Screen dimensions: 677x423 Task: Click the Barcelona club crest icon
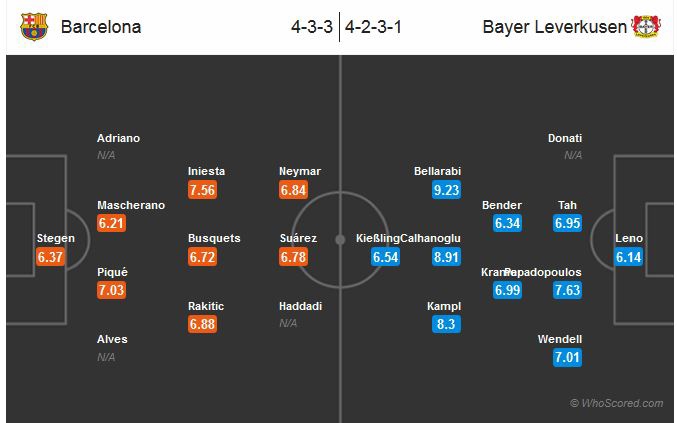tap(34, 26)
